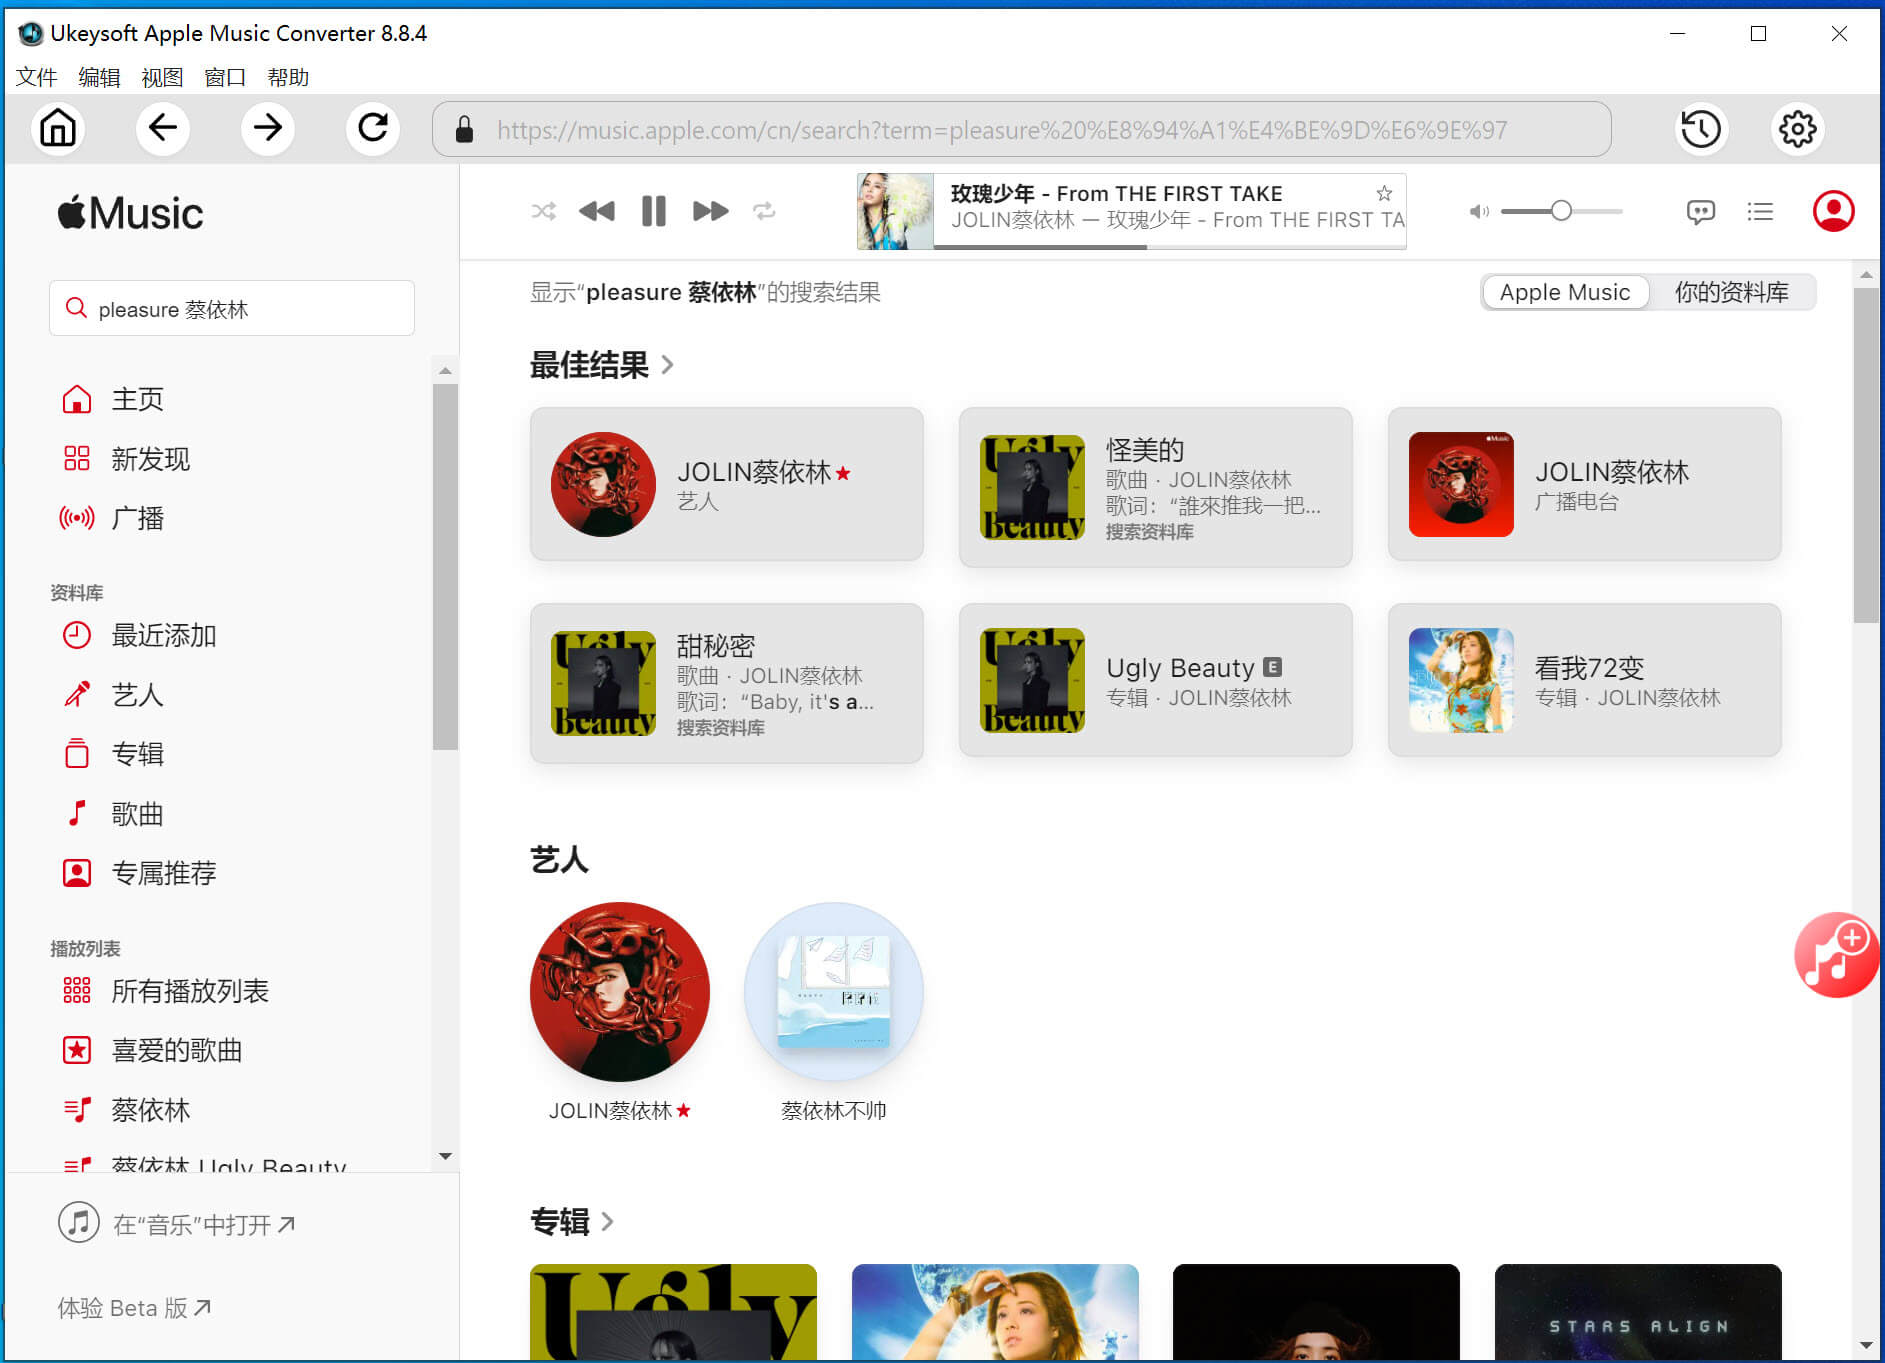Open conversion history clock icon
Viewport: 1885px width, 1363px height.
tap(1701, 129)
